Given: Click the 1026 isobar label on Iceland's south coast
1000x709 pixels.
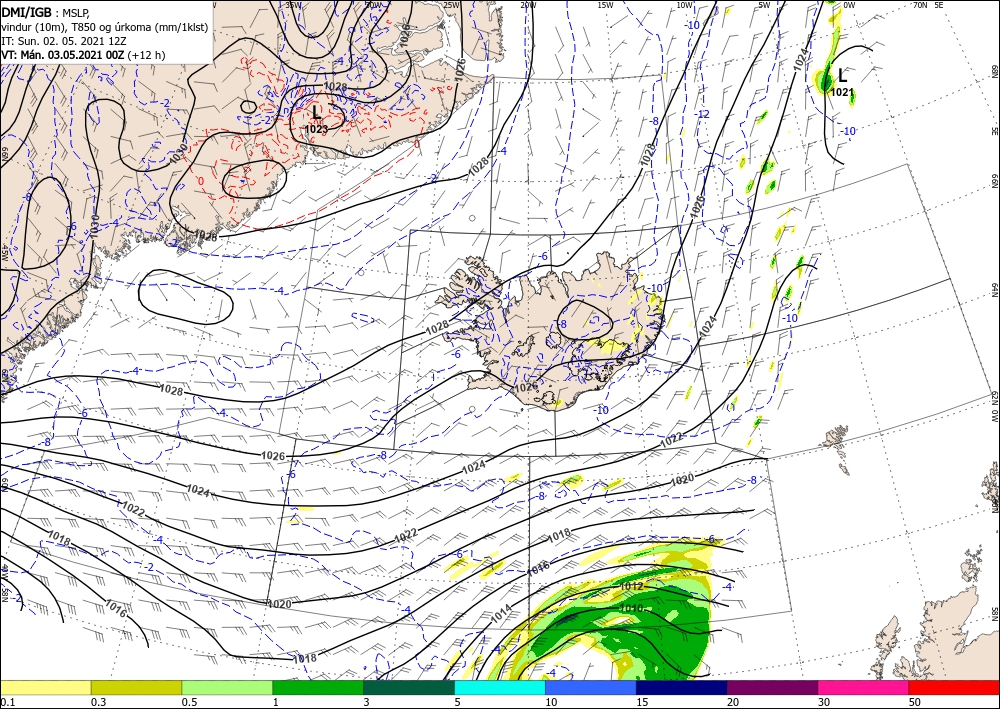Looking at the screenshot, I should coord(526,387).
